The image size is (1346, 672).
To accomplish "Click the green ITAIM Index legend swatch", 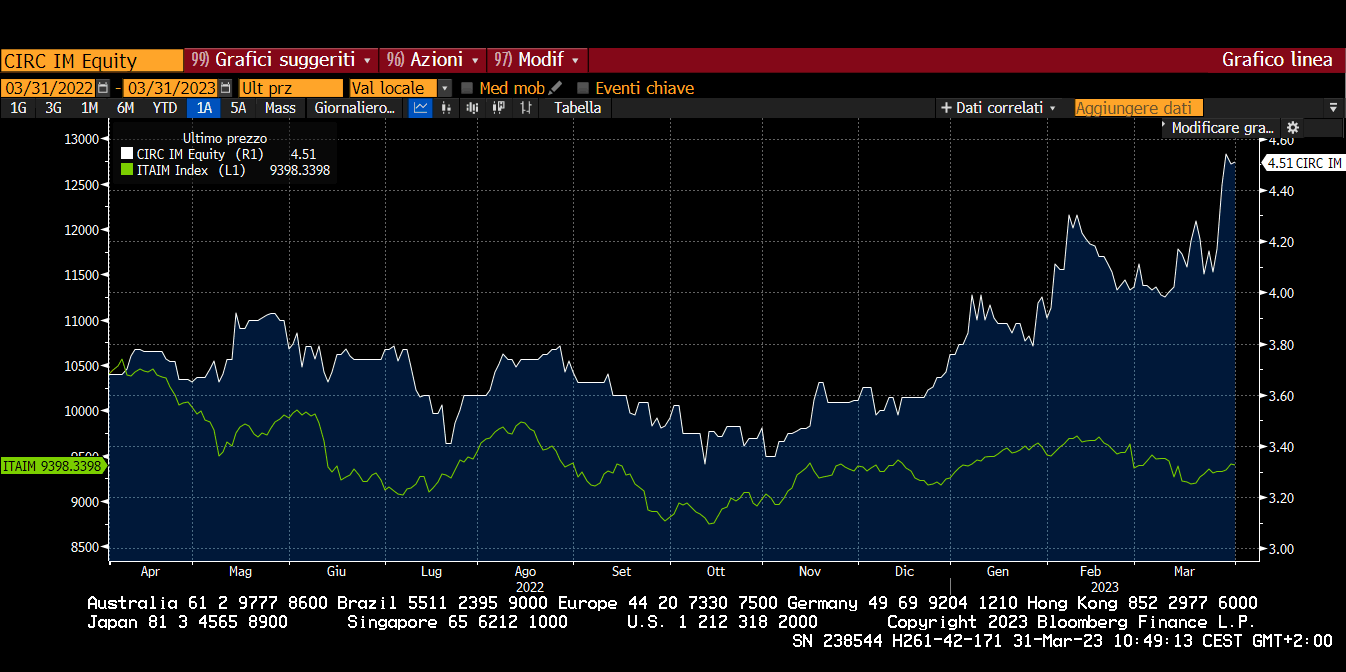I will point(127,170).
